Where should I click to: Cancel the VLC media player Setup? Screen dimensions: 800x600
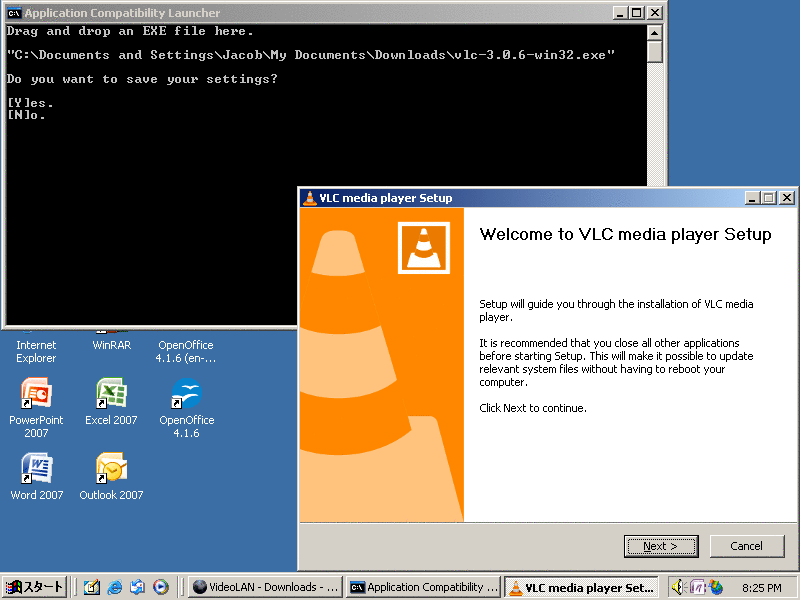pos(746,546)
